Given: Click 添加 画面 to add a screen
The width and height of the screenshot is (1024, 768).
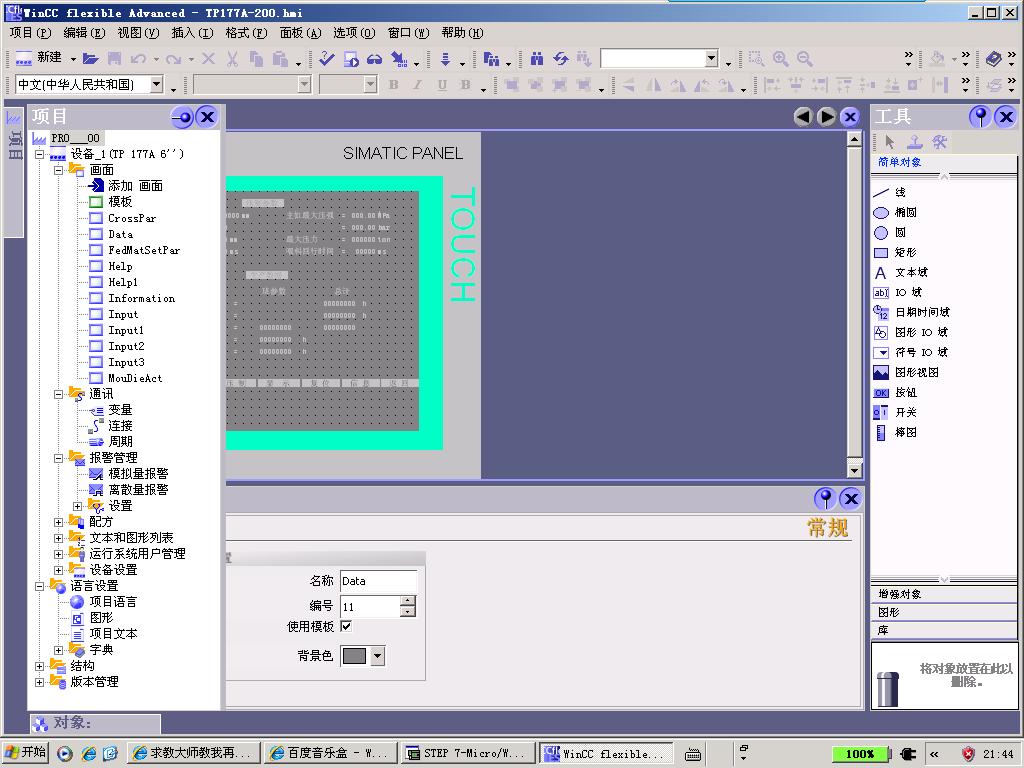Looking at the screenshot, I should point(135,186).
